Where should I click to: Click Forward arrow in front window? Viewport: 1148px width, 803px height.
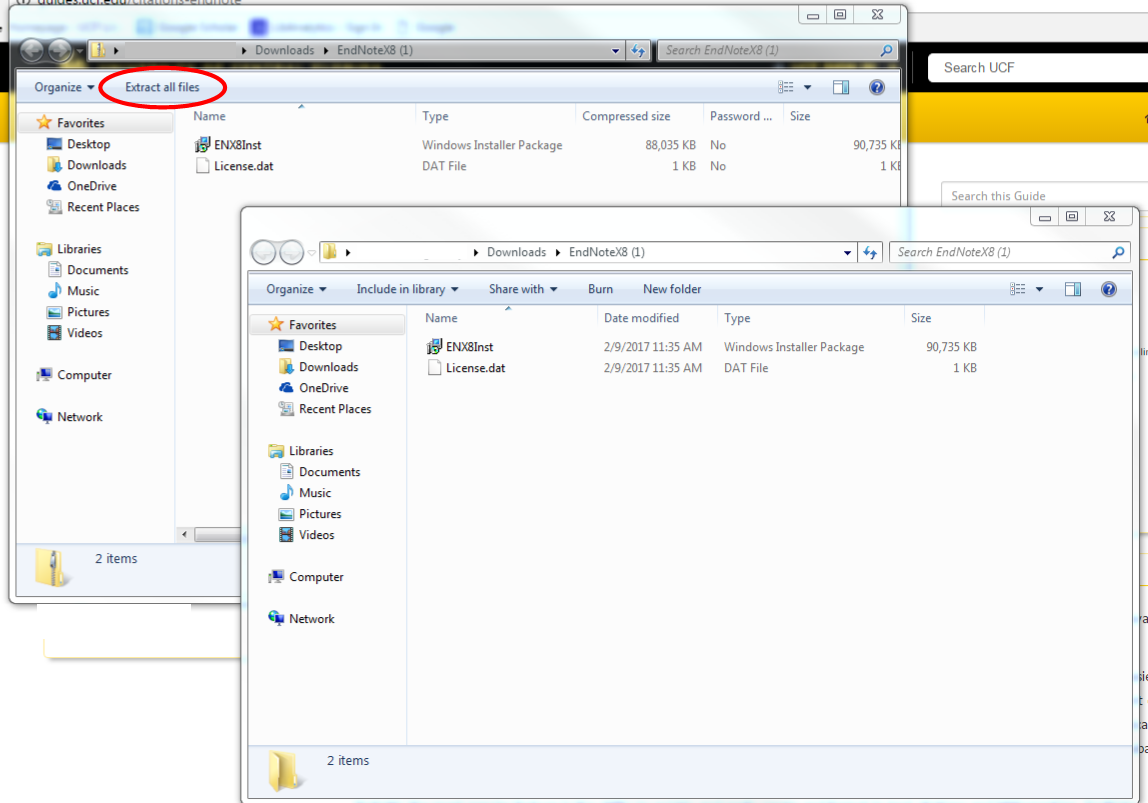[x=291, y=252]
